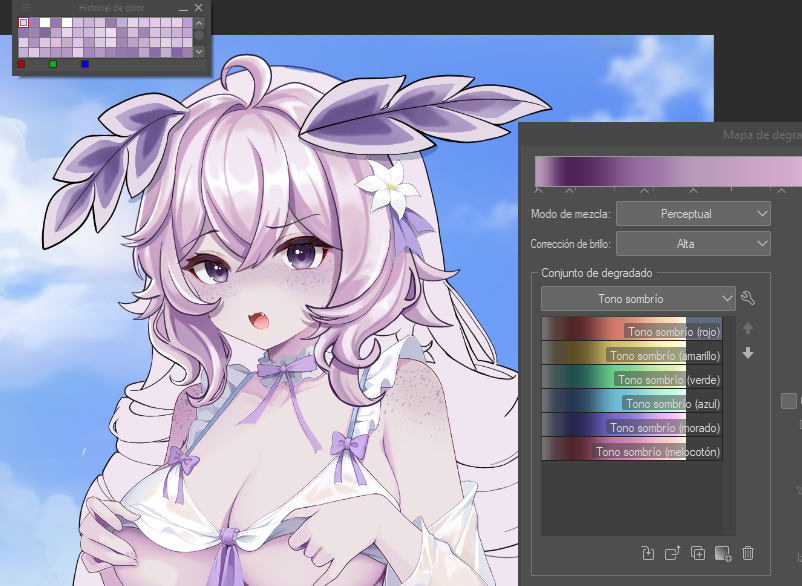Open the Tono sombrío gradient set dropdown
Viewport: 802px width, 586px height.
click(x=638, y=299)
